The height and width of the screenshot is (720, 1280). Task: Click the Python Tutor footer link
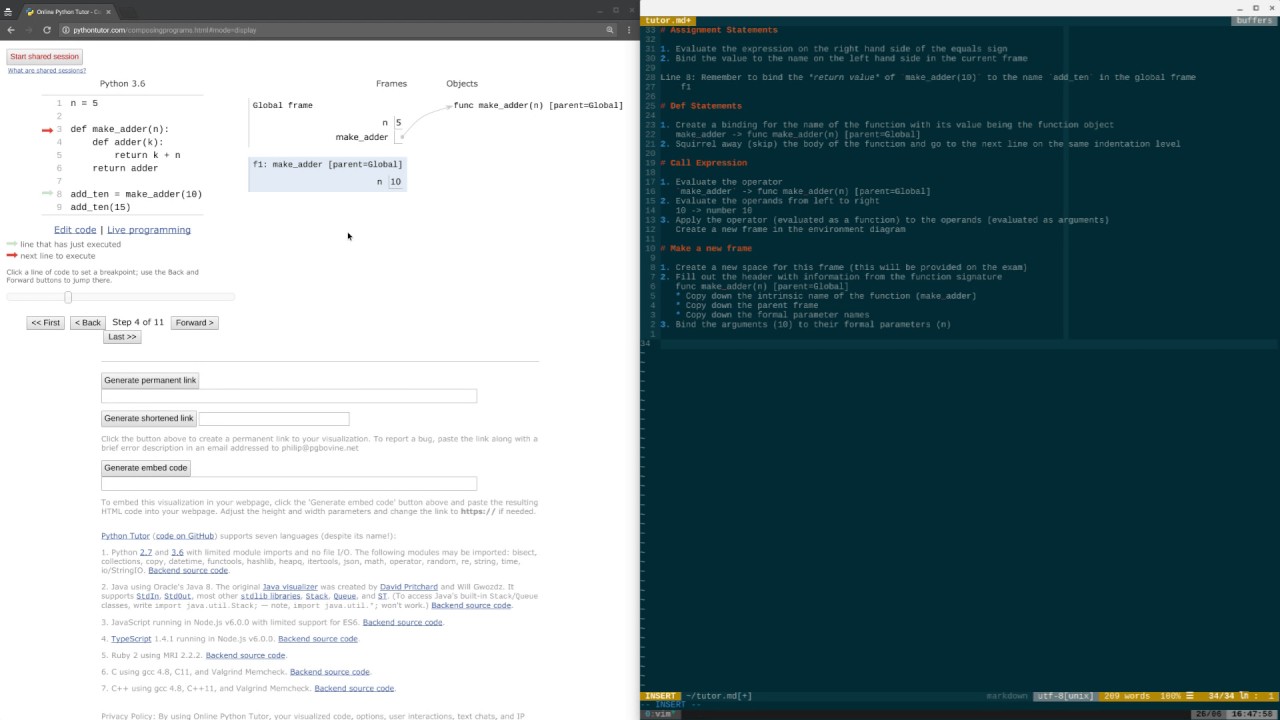tap(125, 536)
